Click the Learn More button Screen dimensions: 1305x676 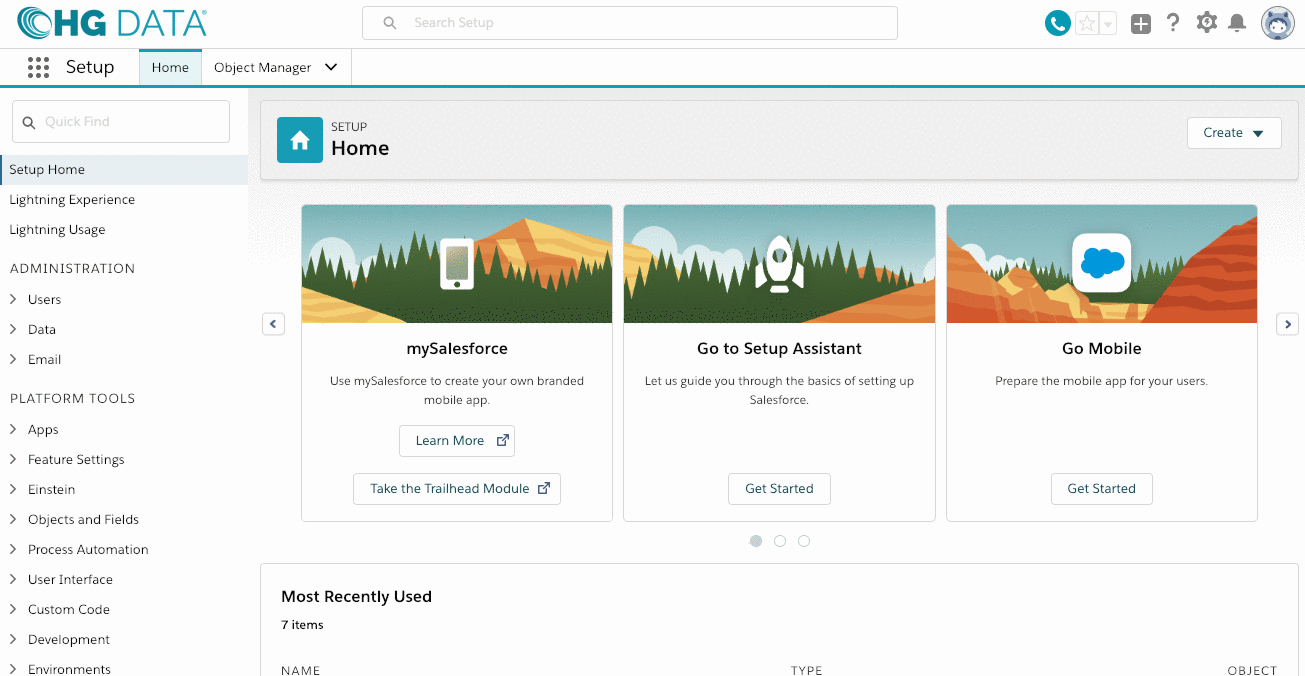coord(457,441)
